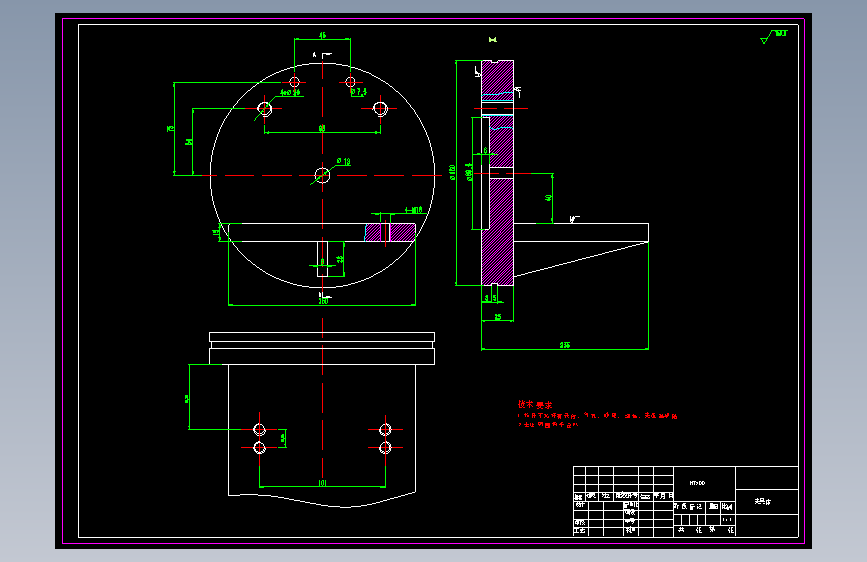Click the width dimension beneath the circular front view

click(323, 301)
